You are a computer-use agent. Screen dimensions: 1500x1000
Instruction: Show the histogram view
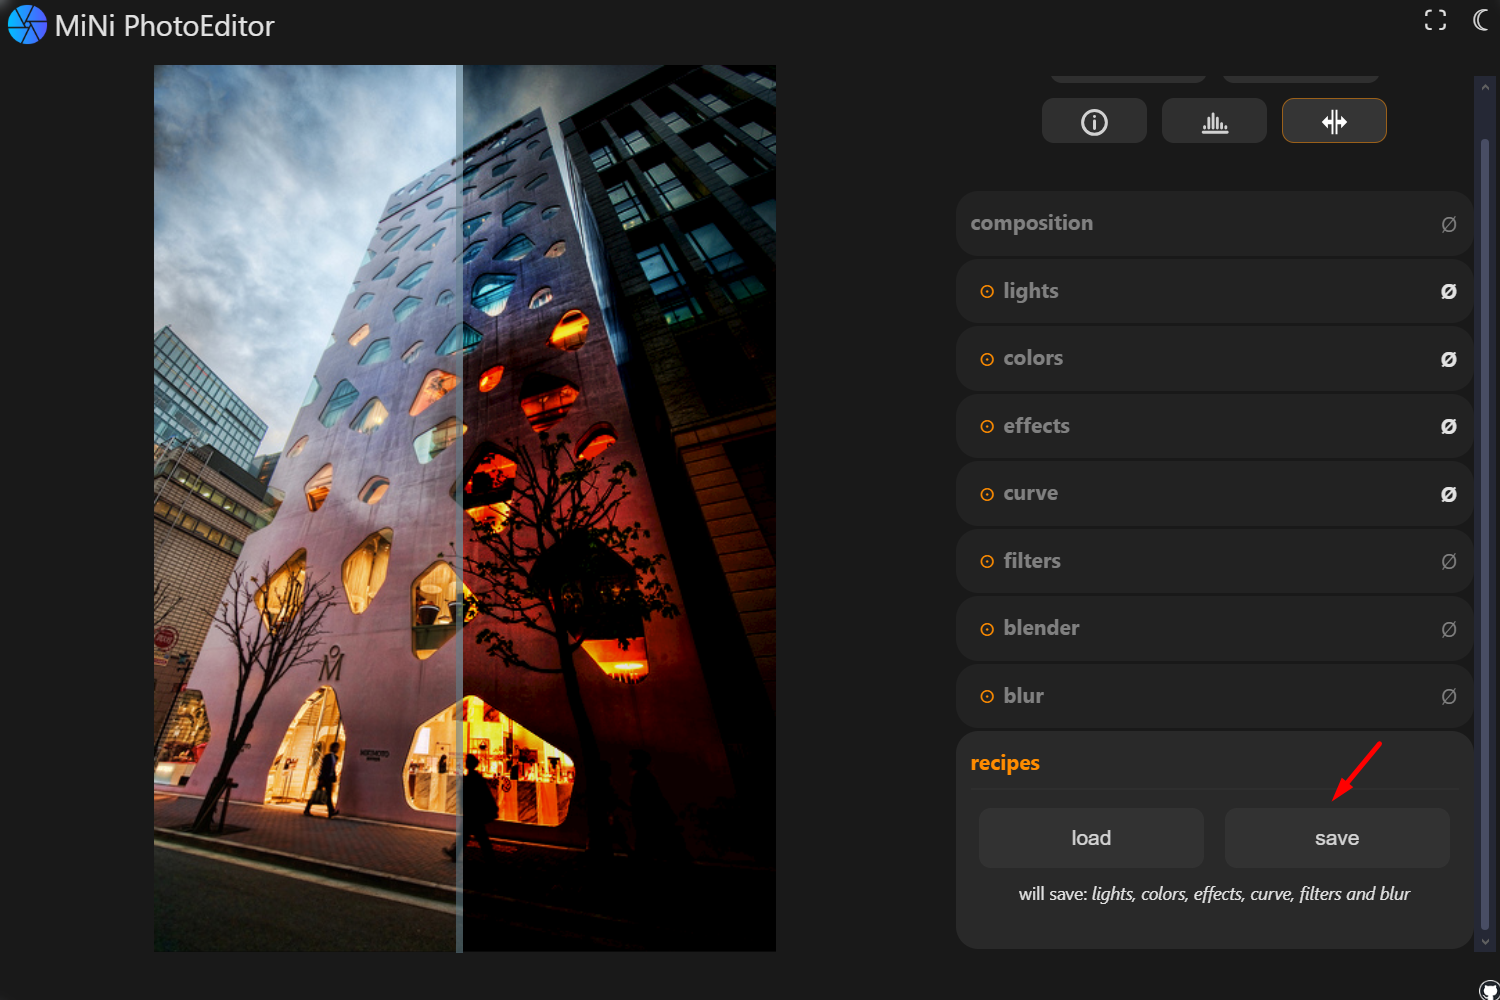pyautogui.click(x=1214, y=121)
